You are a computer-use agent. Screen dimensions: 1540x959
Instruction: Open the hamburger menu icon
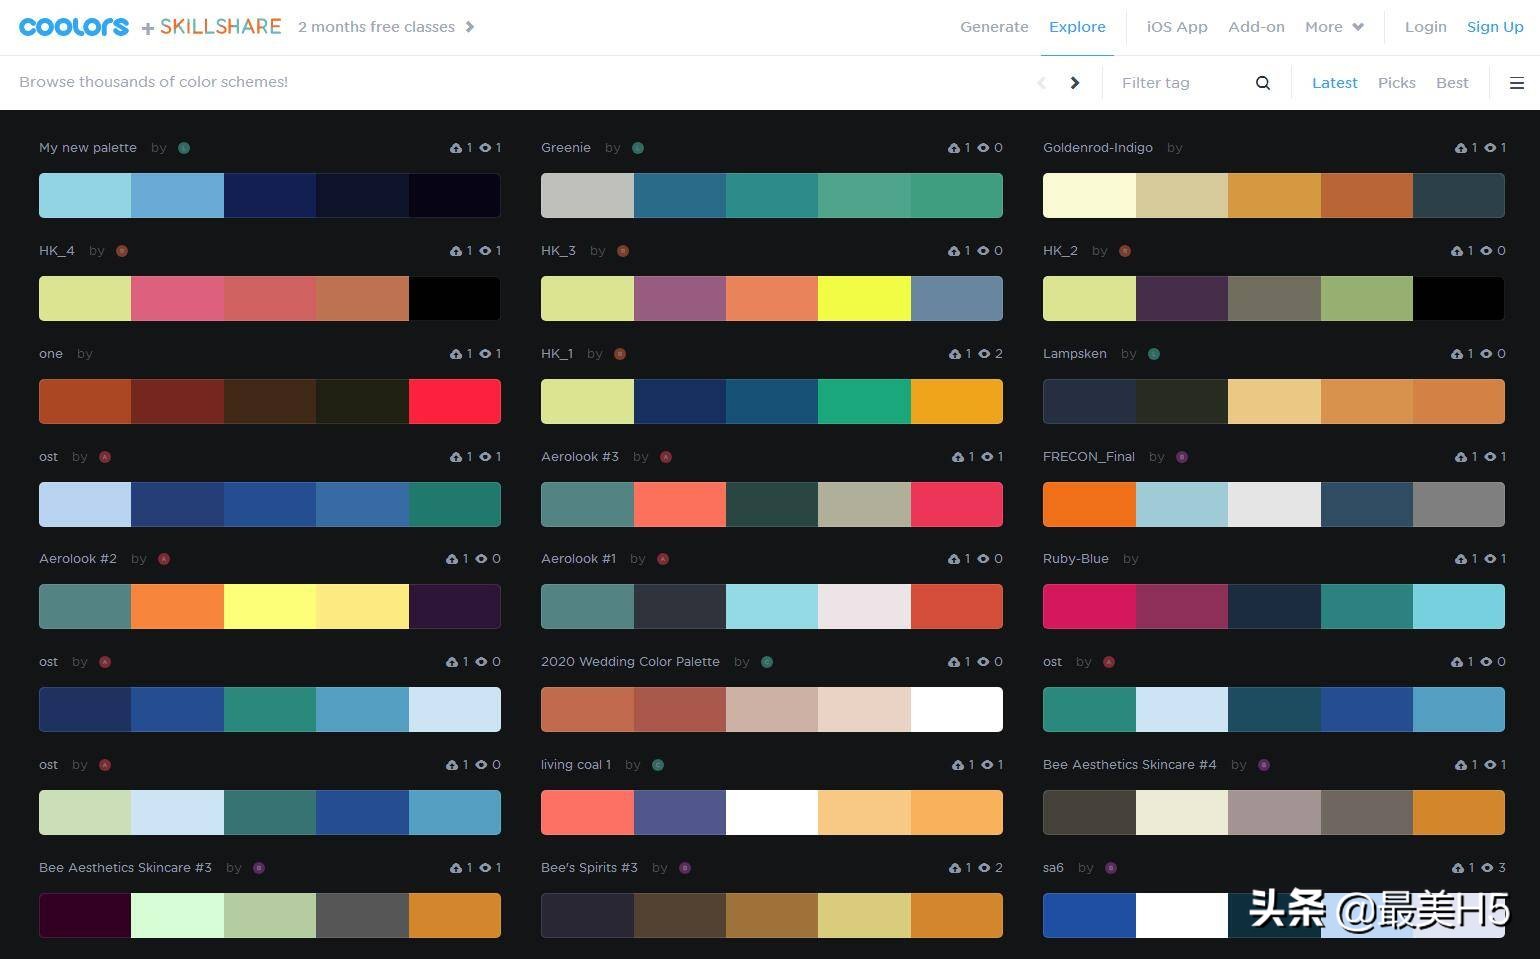coord(1517,83)
